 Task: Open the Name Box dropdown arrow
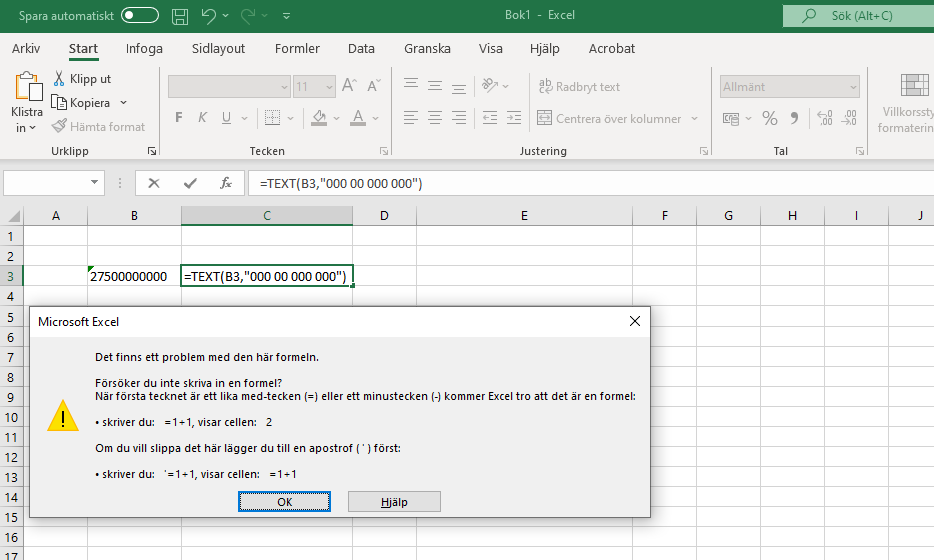[94, 182]
